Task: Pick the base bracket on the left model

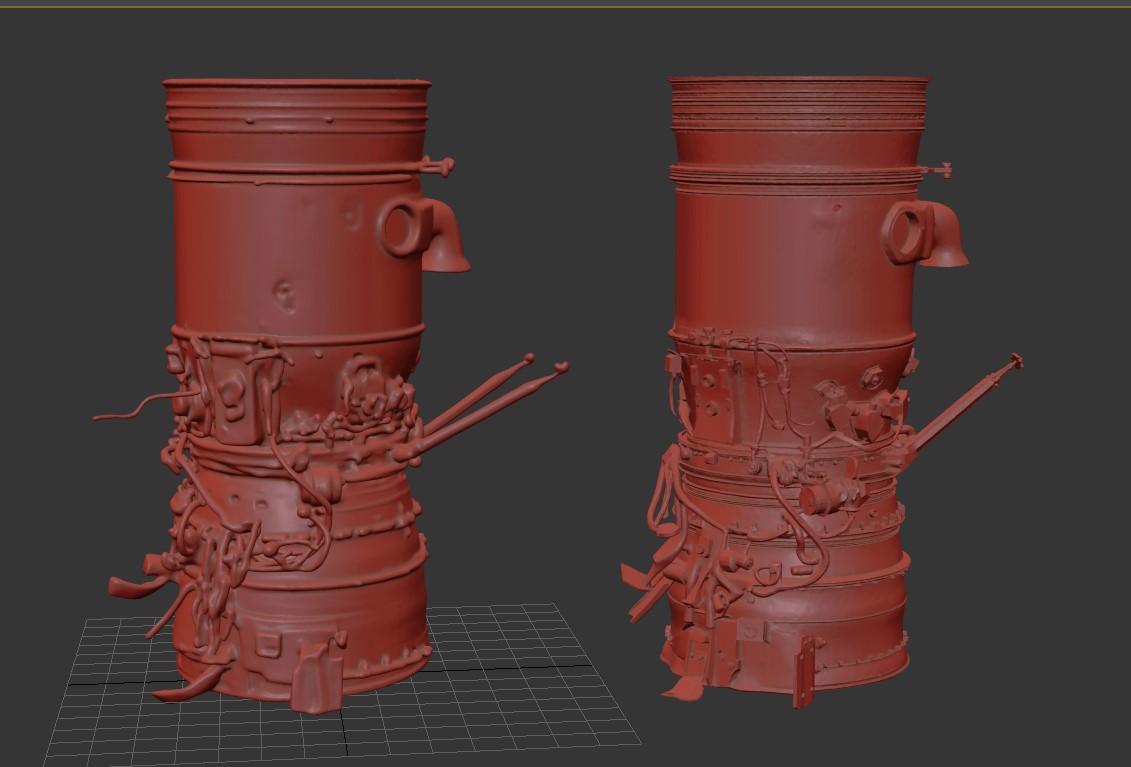Action: point(316,675)
